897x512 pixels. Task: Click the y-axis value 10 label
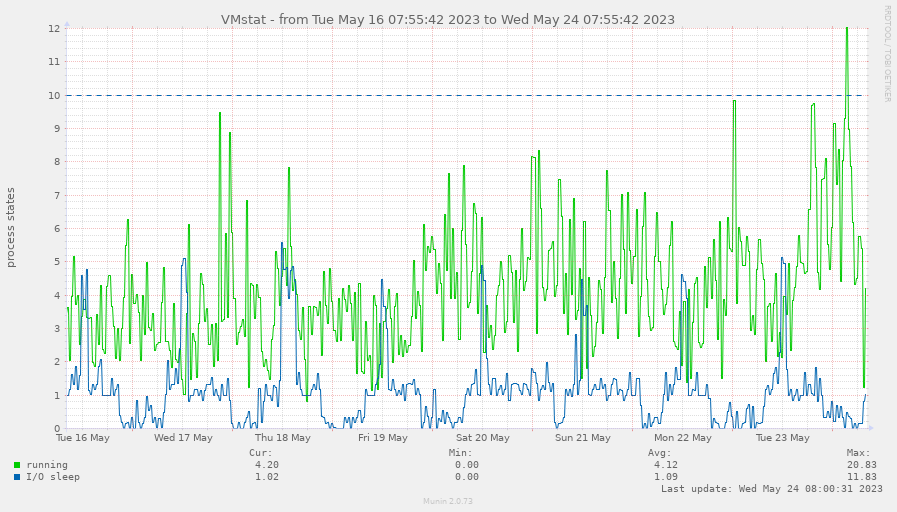pos(54,96)
